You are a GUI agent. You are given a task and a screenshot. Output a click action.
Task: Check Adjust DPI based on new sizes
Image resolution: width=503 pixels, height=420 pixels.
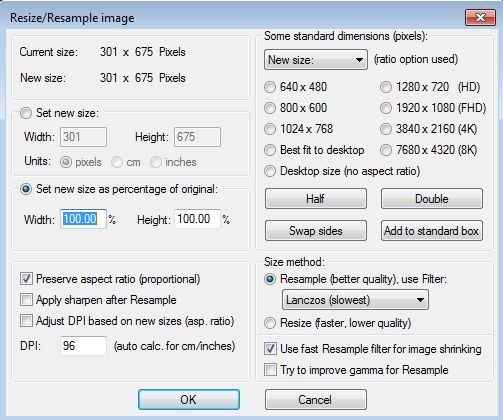[x=26, y=321]
